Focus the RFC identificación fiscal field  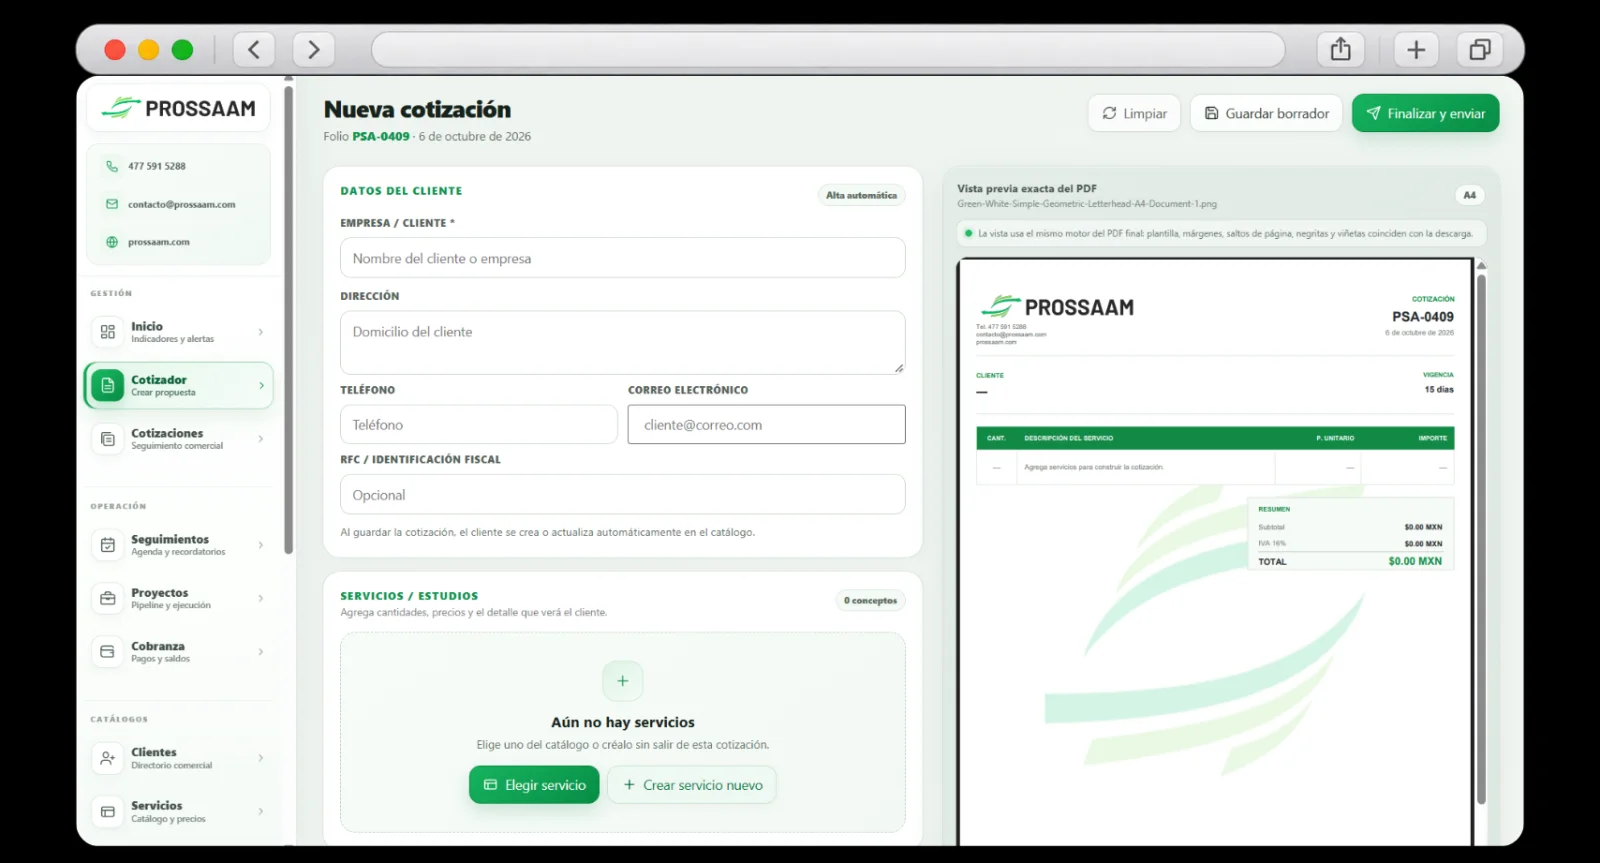(x=622, y=495)
